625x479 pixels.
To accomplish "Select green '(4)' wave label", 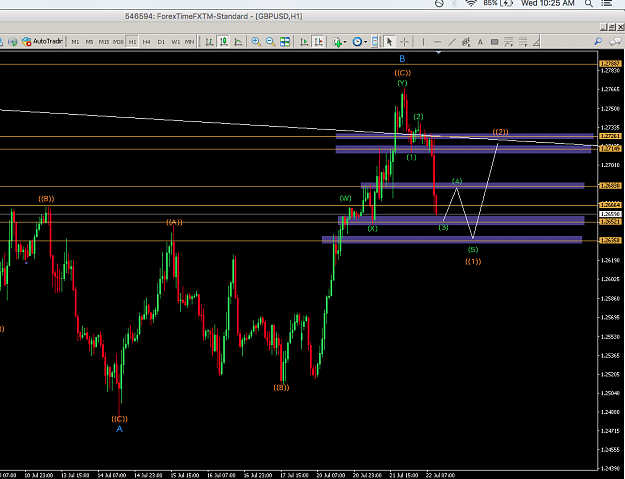I will pyautogui.click(x=457, y=181).
